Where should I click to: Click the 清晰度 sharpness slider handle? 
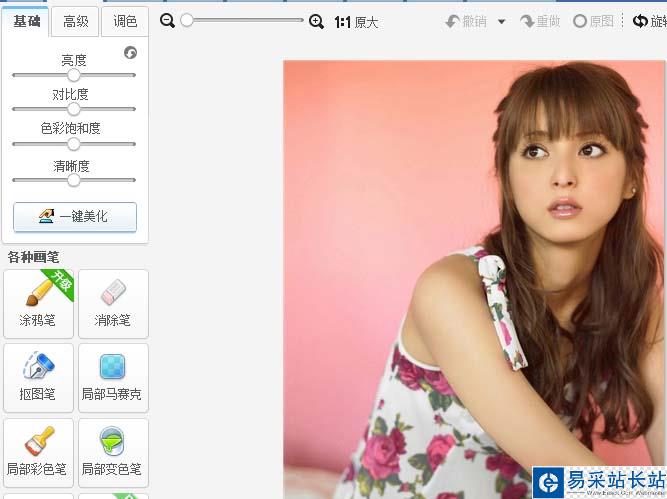pos(74,180)
